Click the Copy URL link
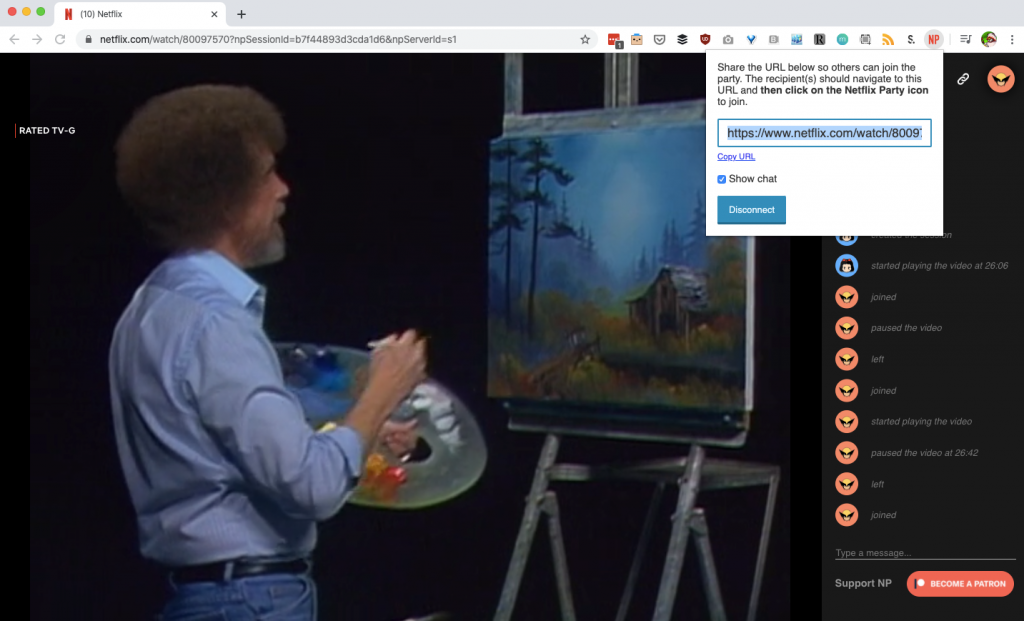 point(736,157)
